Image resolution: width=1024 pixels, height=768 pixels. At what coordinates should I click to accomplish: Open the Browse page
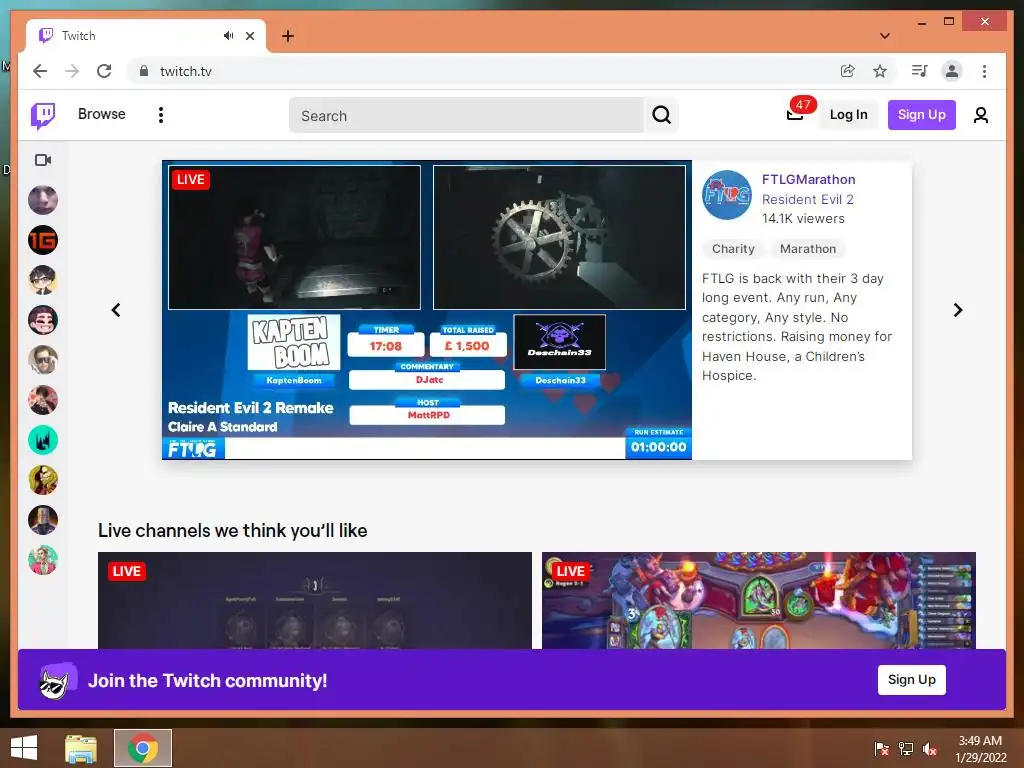click(101, 114)
